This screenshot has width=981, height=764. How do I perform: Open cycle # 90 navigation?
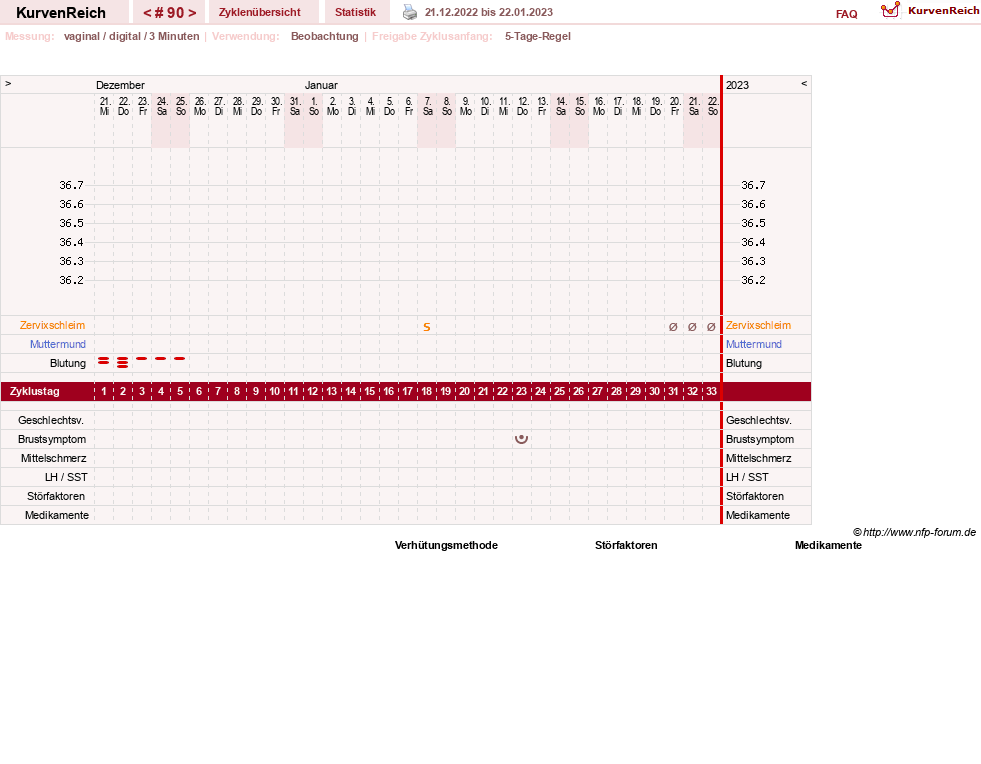pyautogui.click(x=169, y=13)
